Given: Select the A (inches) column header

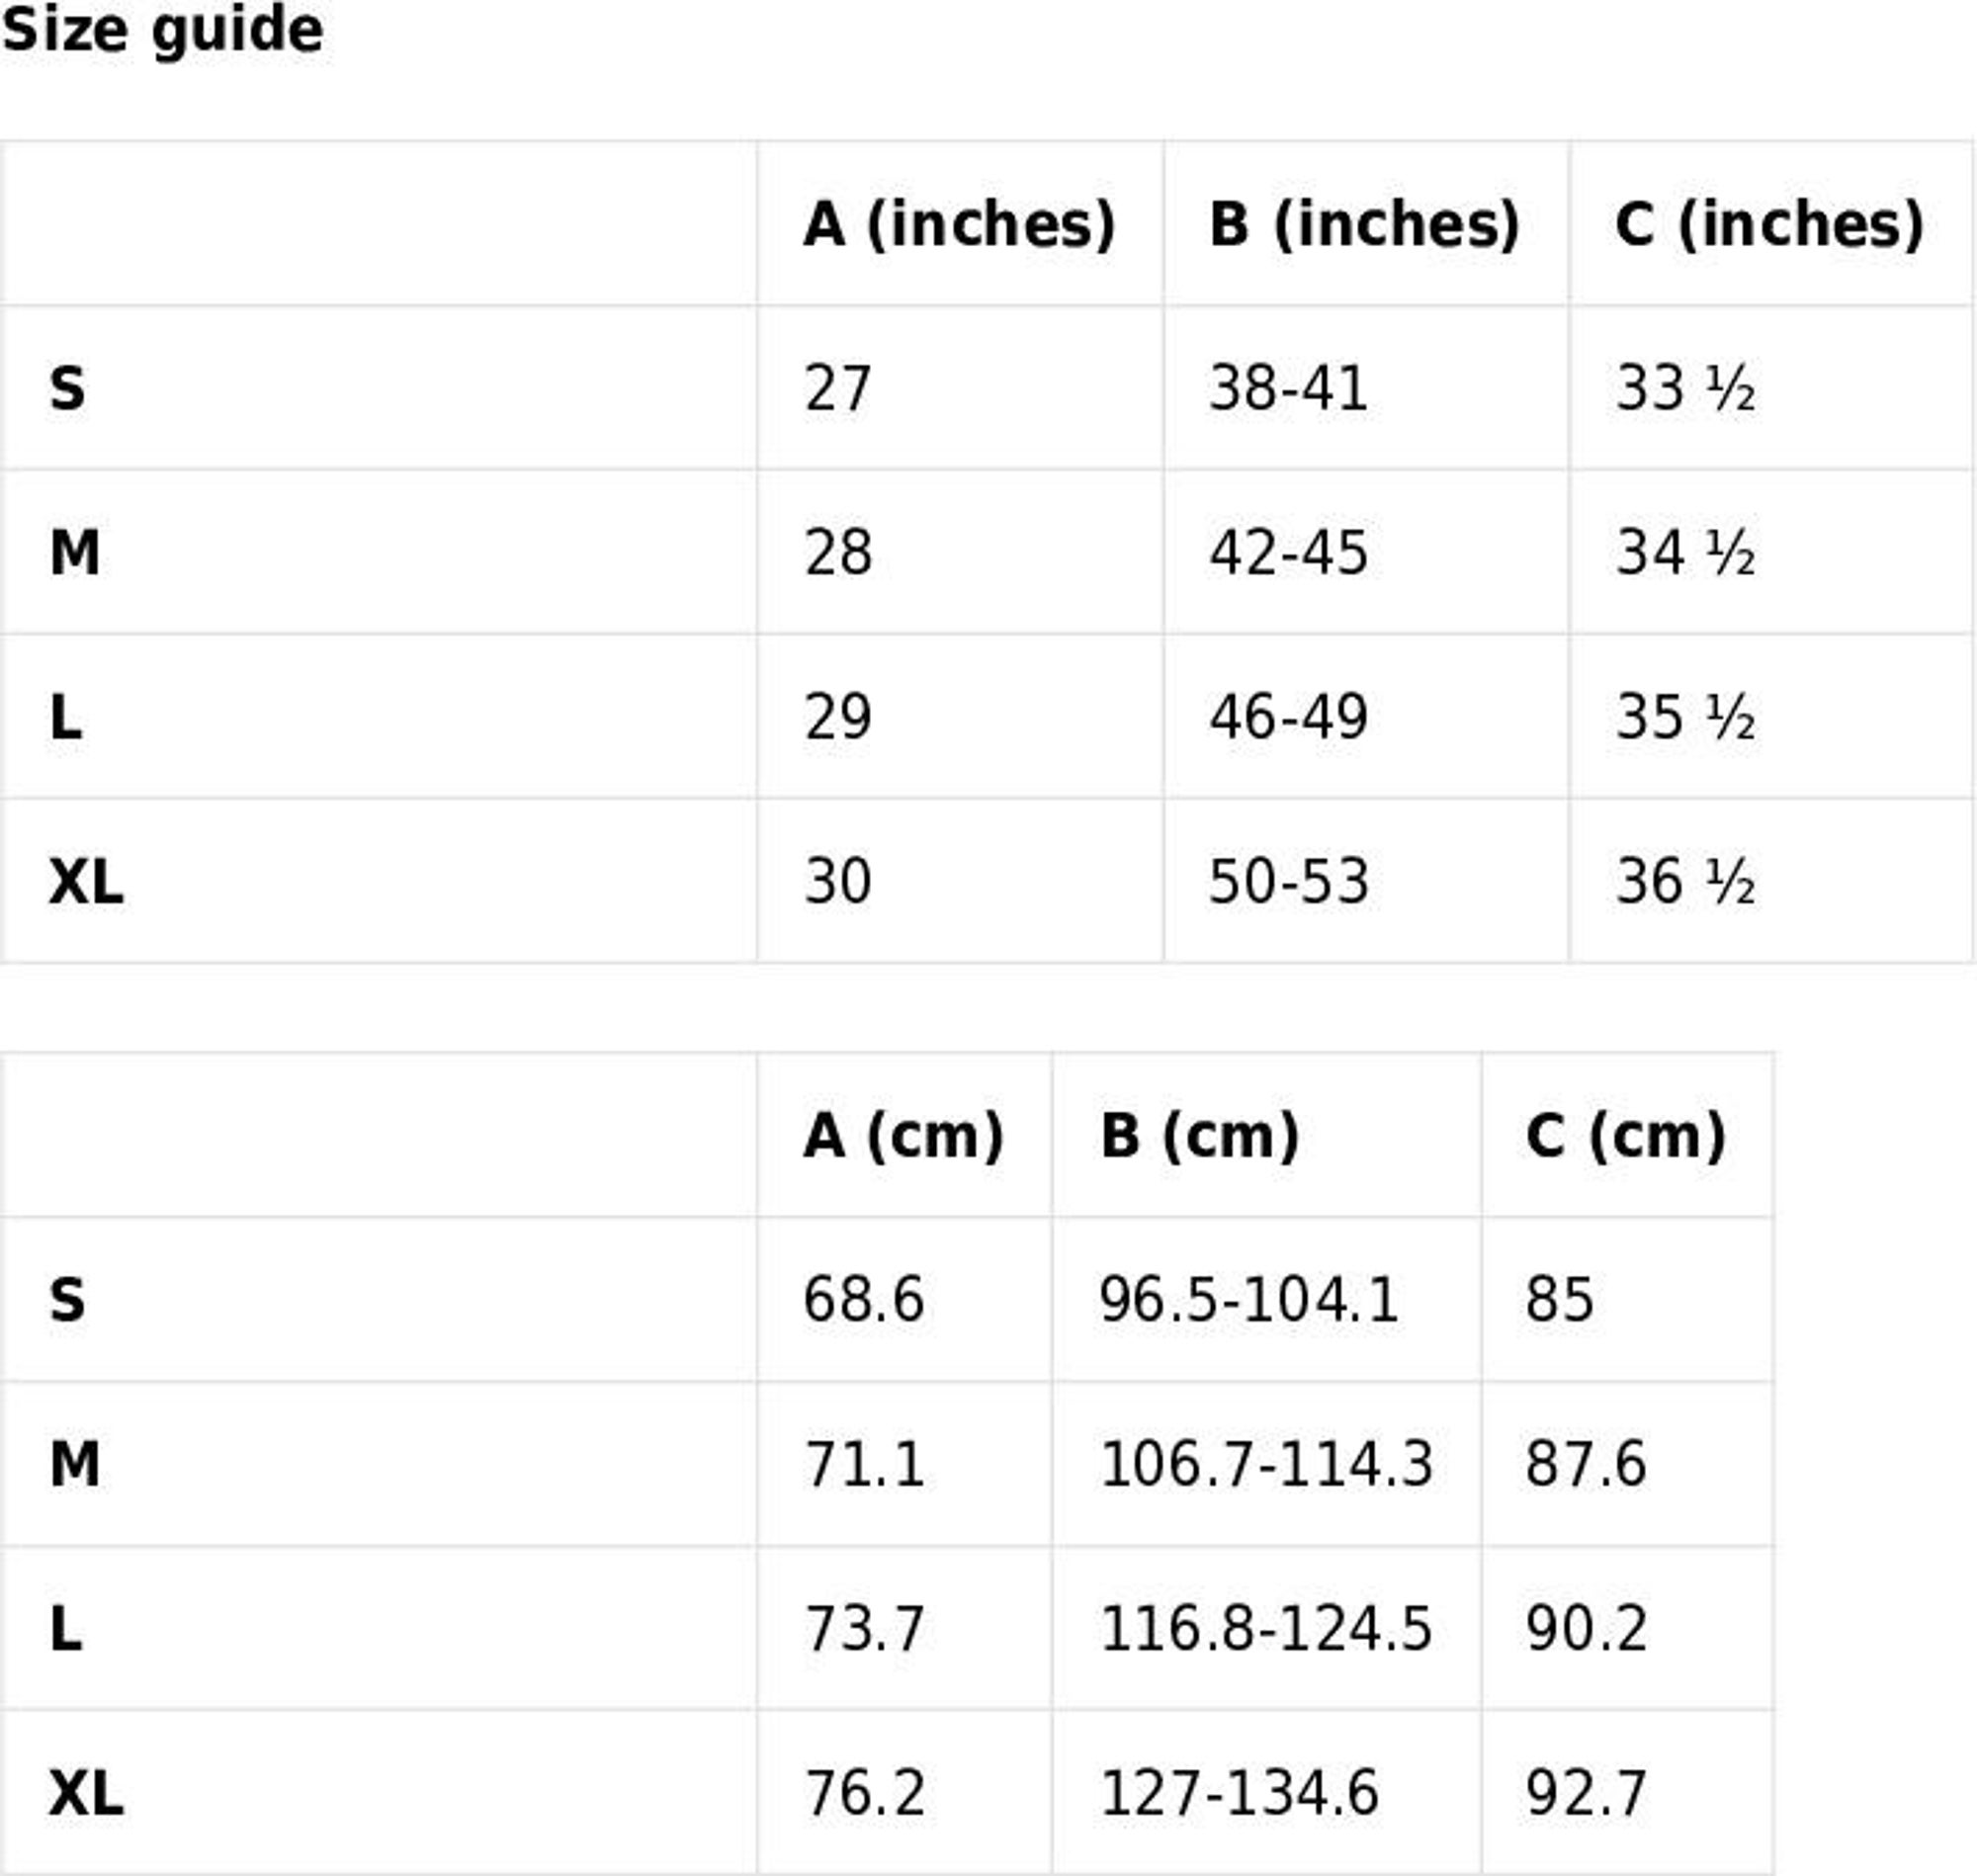Looking at the screenshot, I should point(958,224).
